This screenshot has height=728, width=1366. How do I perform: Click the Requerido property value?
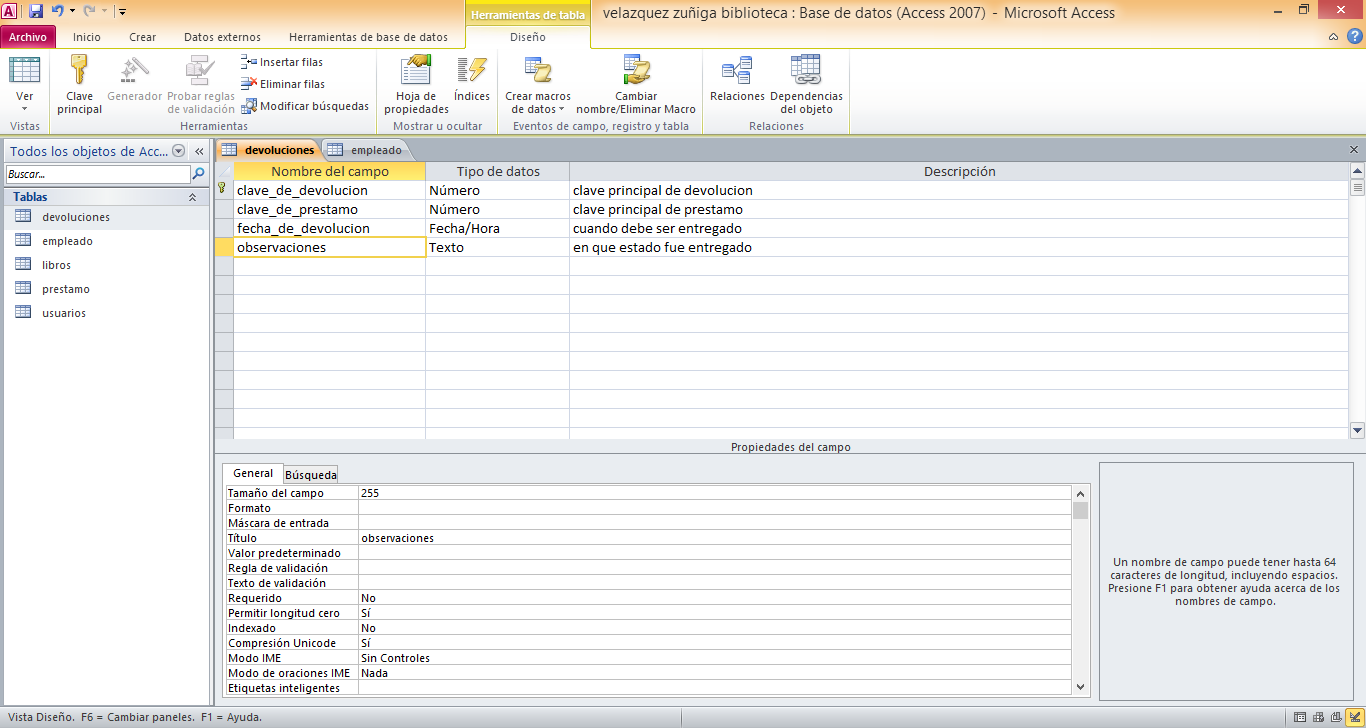(715, 598)
